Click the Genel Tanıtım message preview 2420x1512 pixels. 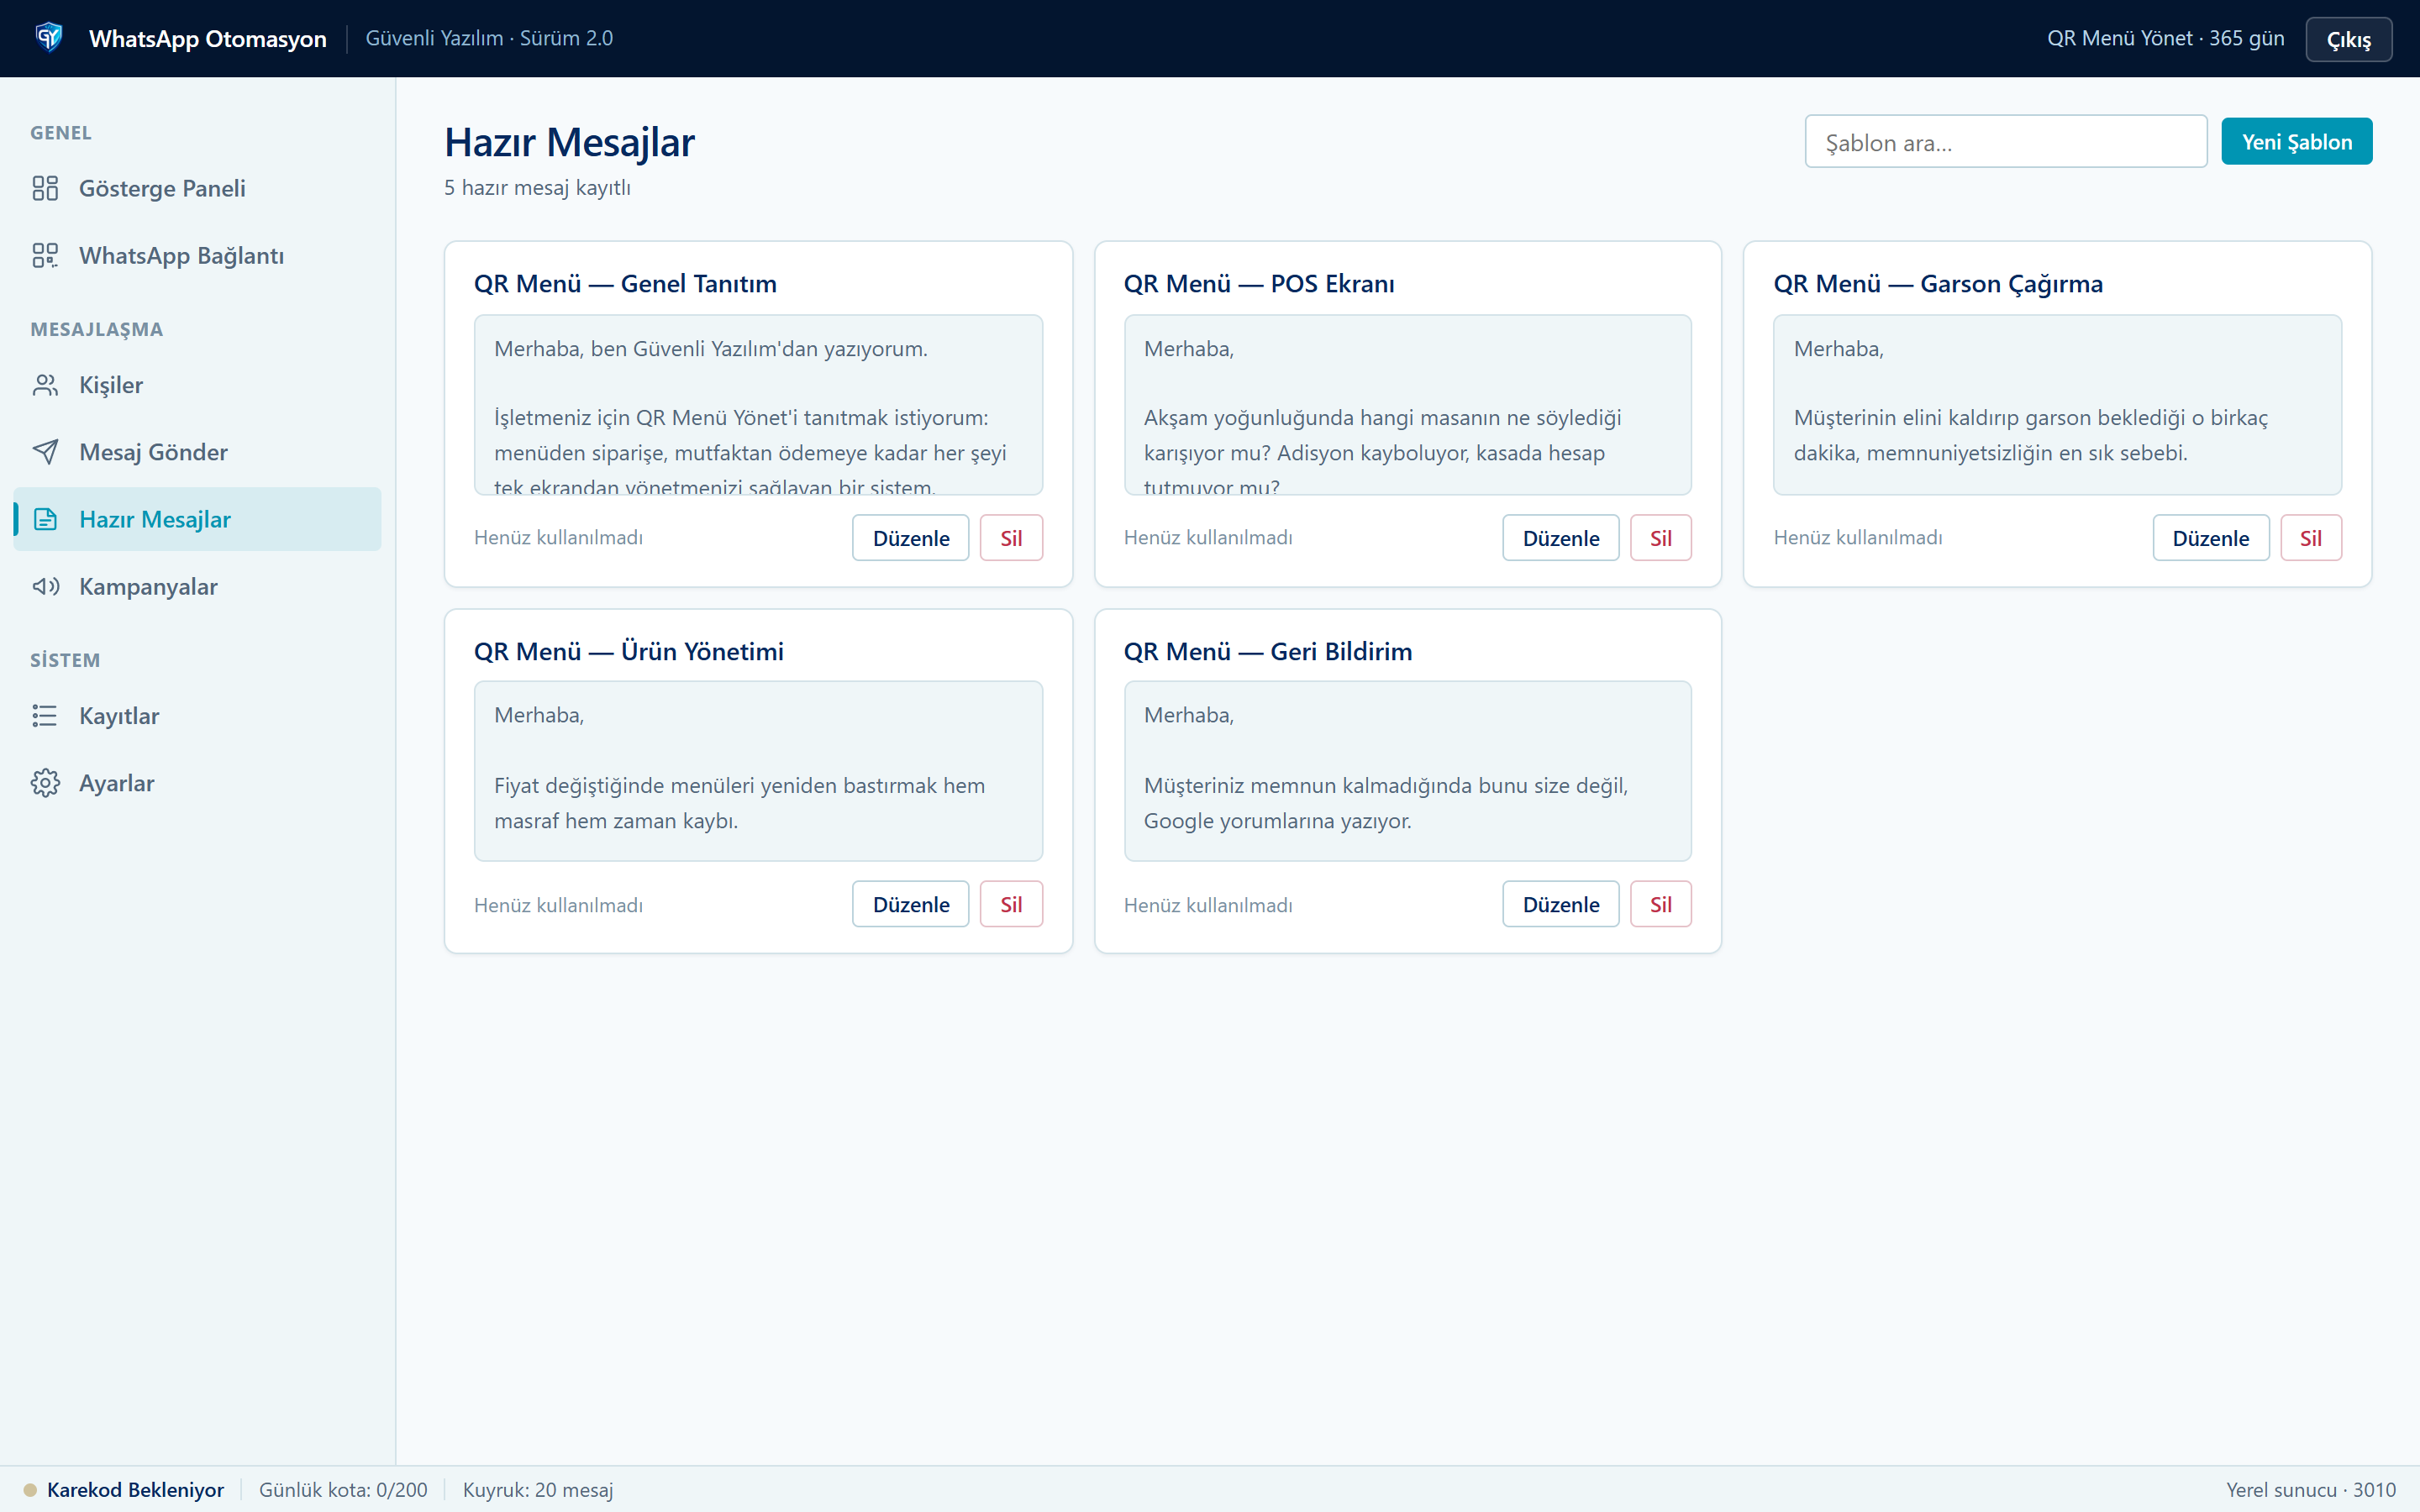point(758,405)
